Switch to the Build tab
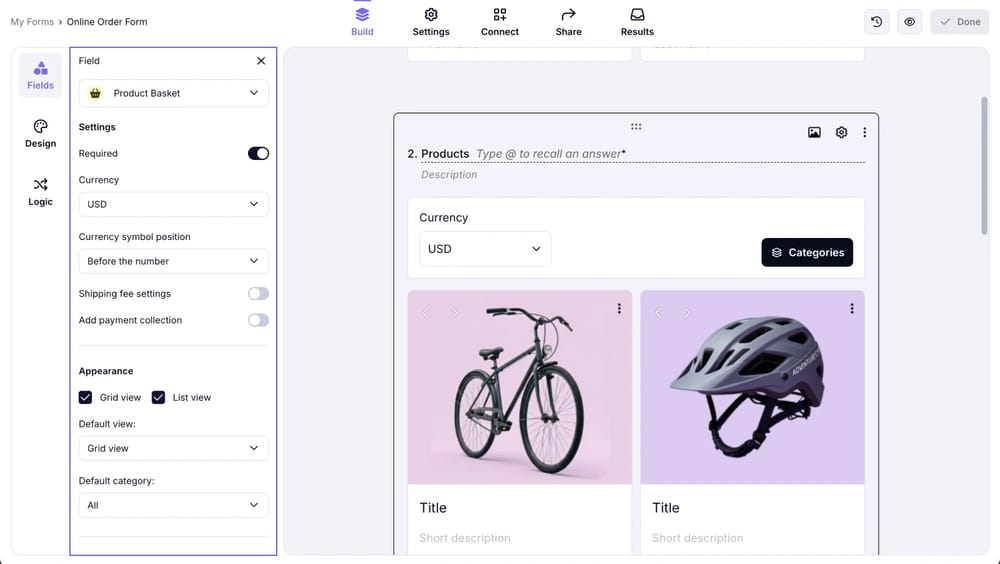This screenshot has height=564, width=1000. tap(362, 22)
